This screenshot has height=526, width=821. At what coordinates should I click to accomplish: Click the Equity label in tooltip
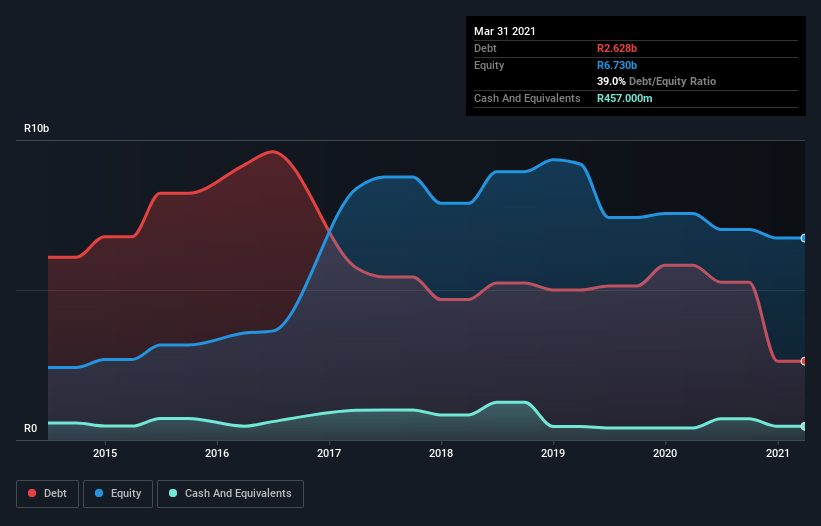489,65
